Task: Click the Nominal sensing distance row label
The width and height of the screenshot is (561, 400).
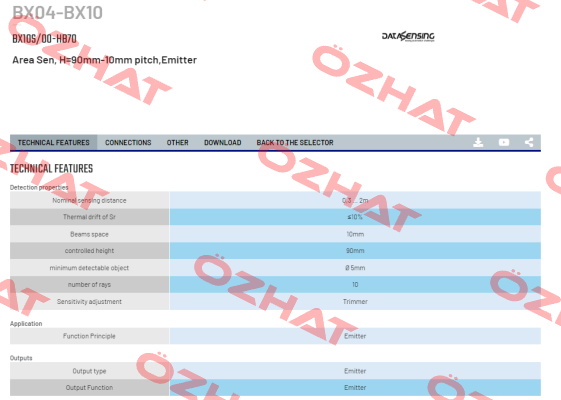Action: [x=89, y=200]
